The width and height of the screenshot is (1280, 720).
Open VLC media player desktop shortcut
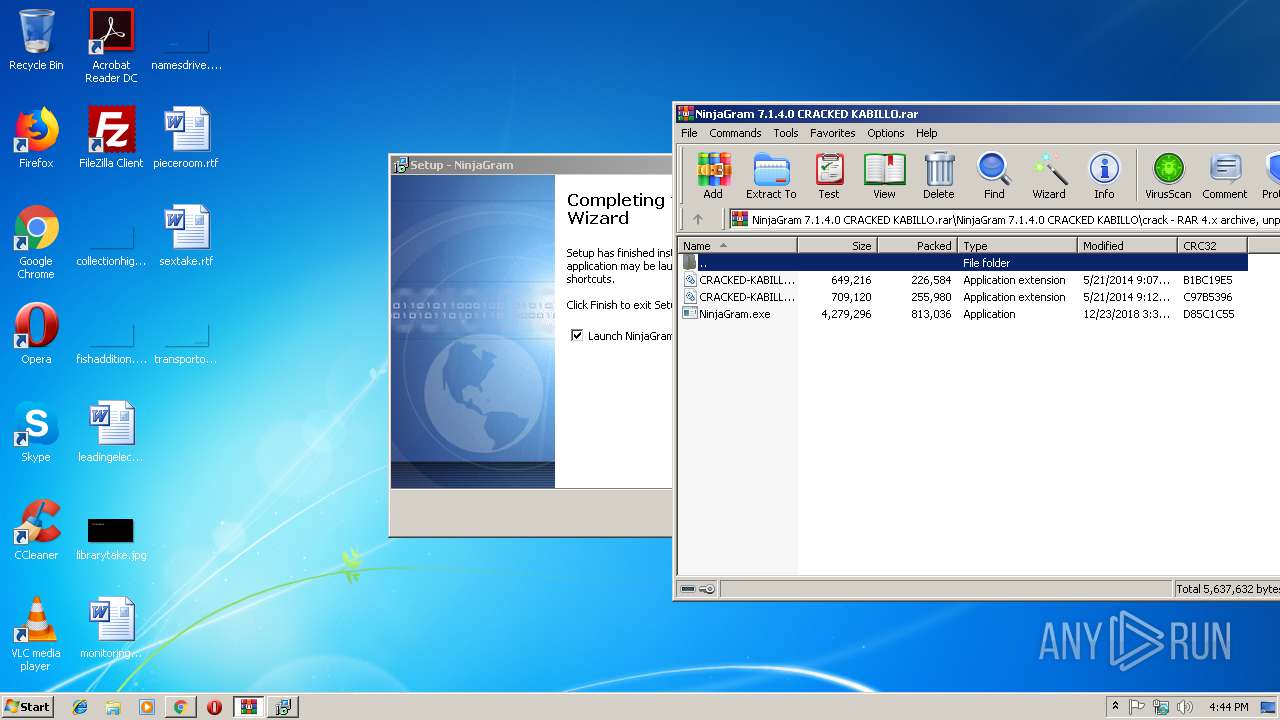point(36,634)
